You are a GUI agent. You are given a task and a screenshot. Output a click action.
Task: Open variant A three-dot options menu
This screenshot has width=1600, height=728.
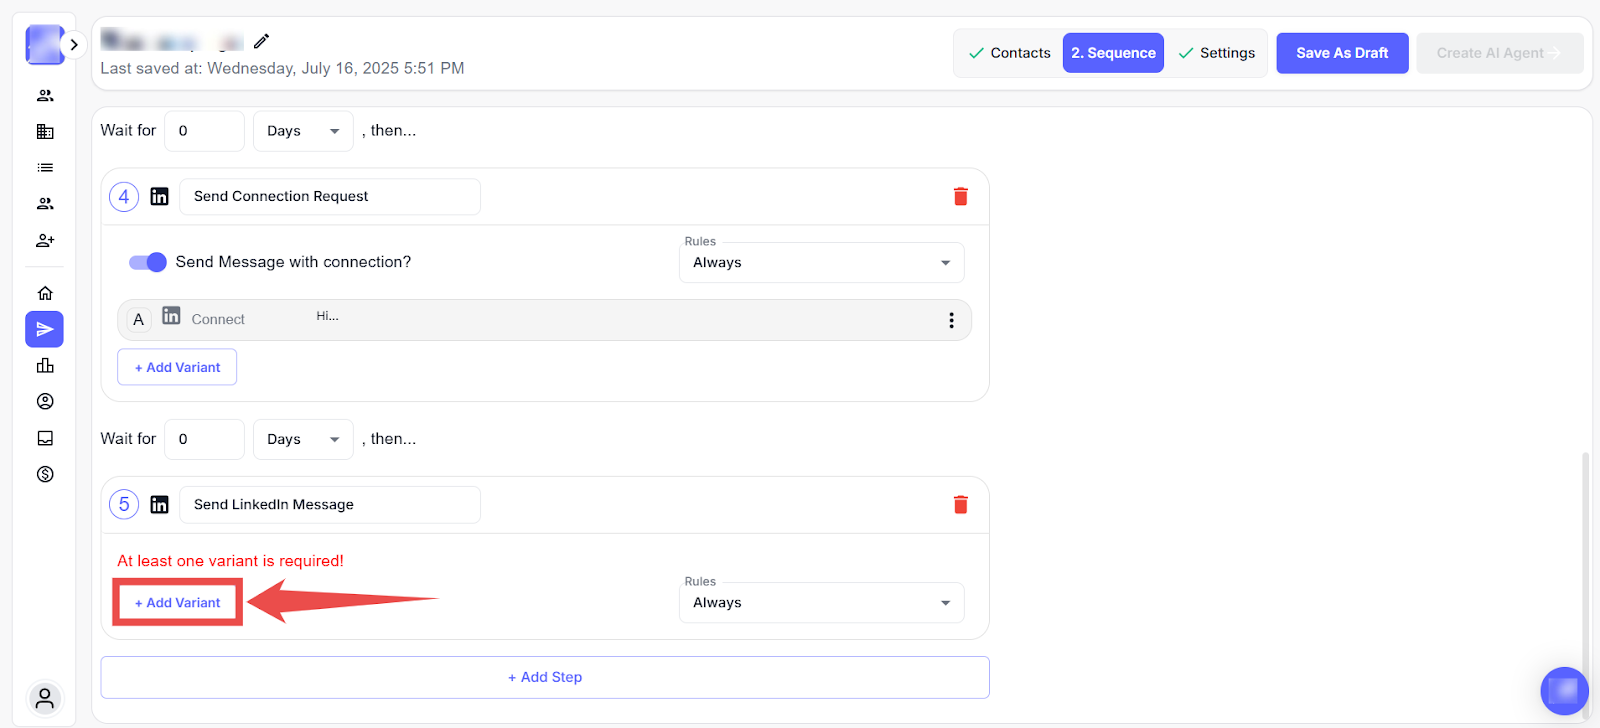(x=951, y=320)
